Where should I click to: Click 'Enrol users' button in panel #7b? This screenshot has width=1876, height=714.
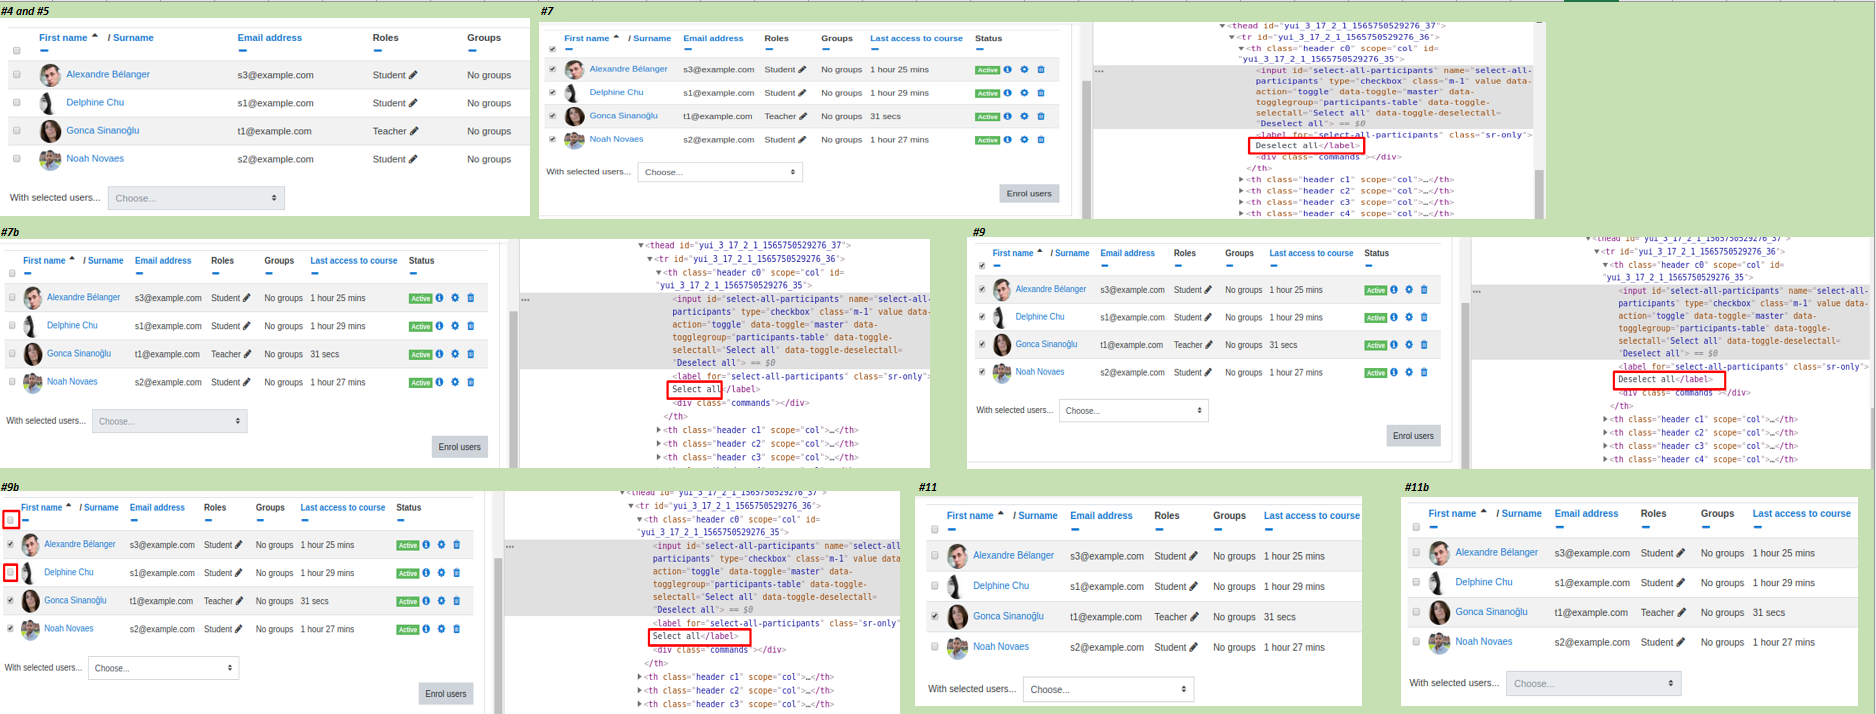coord(460,447)
